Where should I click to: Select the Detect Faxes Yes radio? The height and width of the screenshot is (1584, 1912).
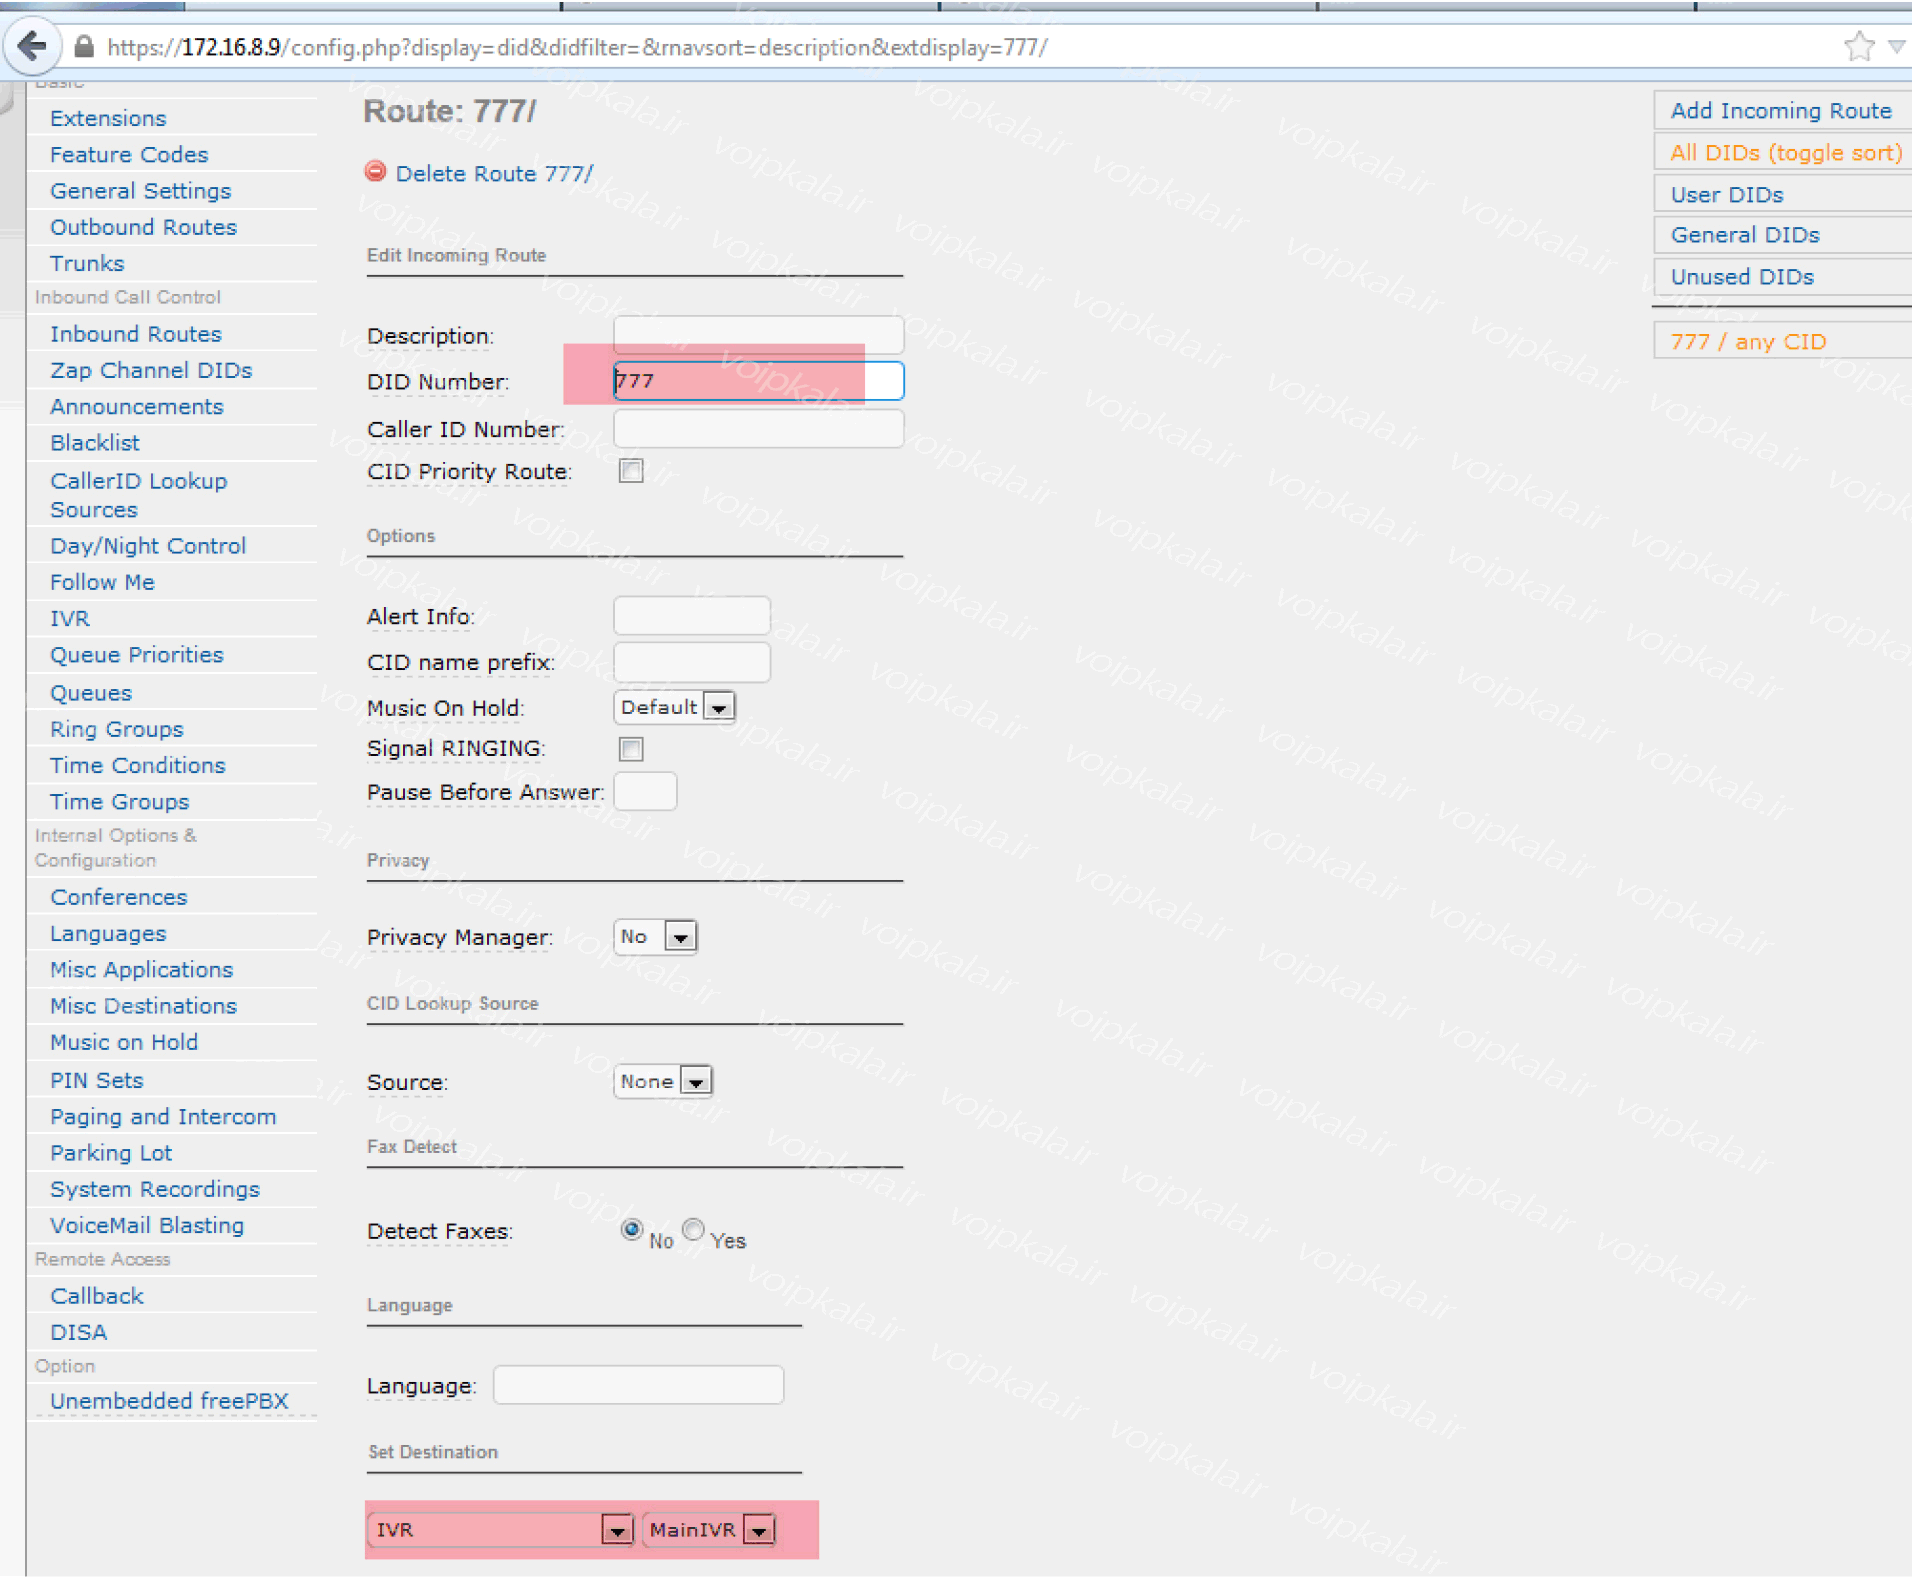[x=693, y=1229]
